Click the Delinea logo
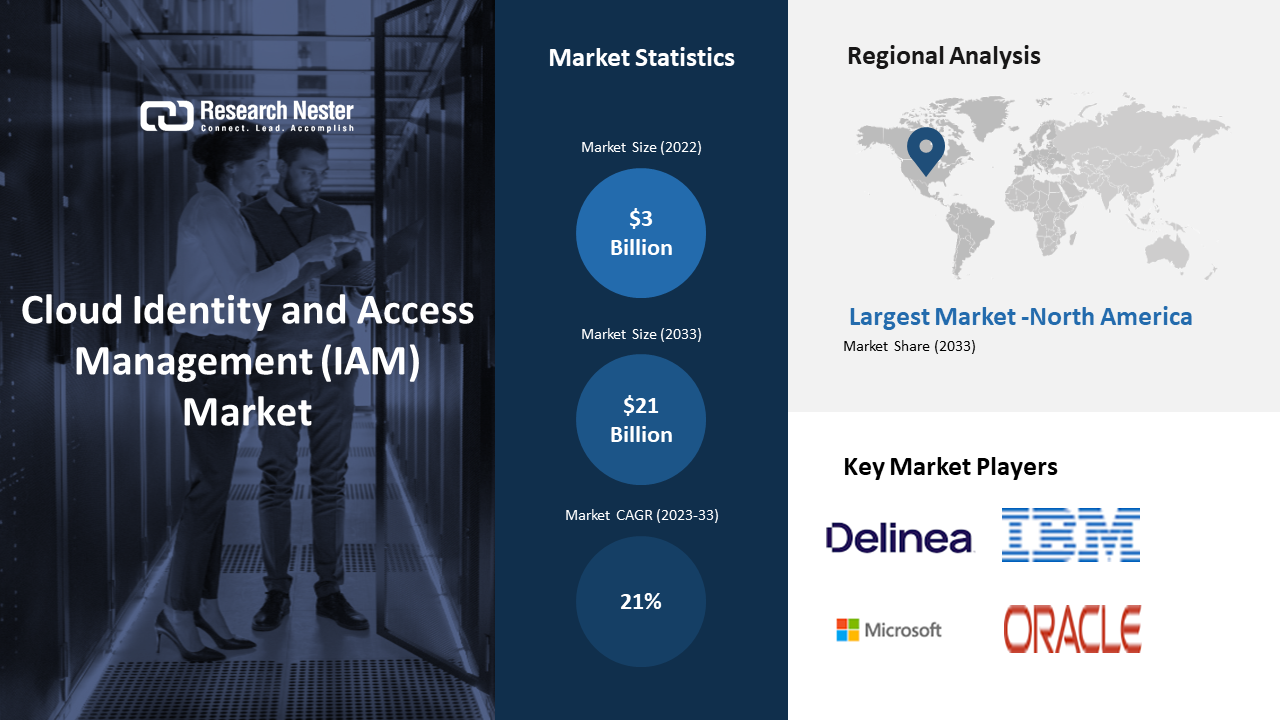This screenshot has height=720, width=1280. 899,538
